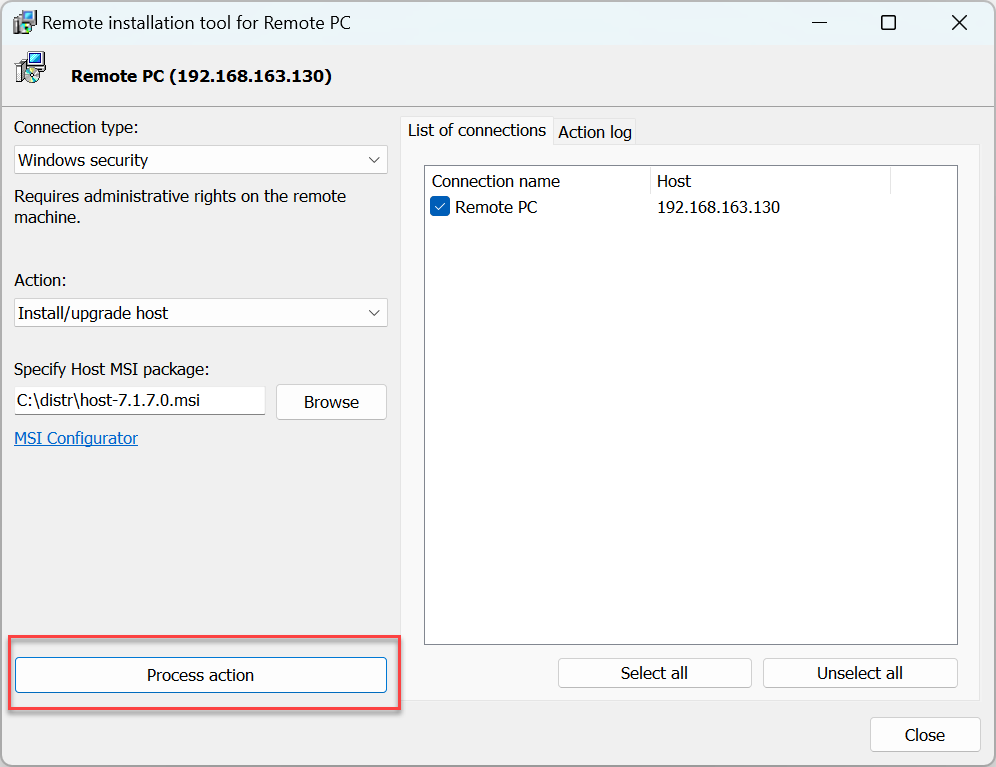Open the Connection type dropdown

[x=201, y=160]
